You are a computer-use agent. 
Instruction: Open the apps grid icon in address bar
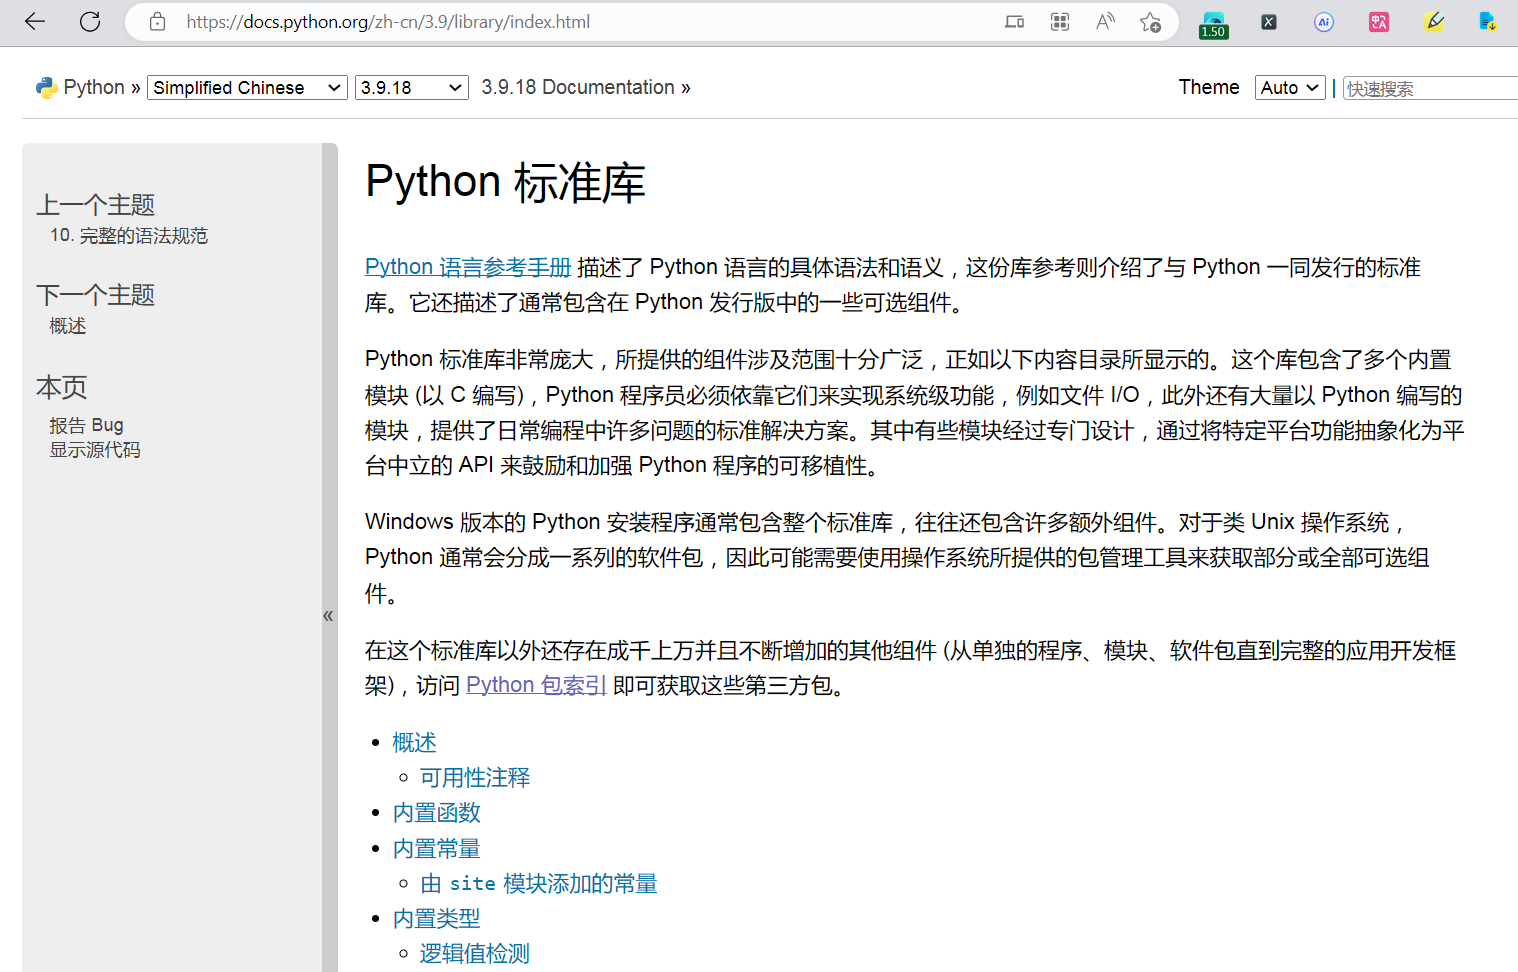click(1060, 22)
